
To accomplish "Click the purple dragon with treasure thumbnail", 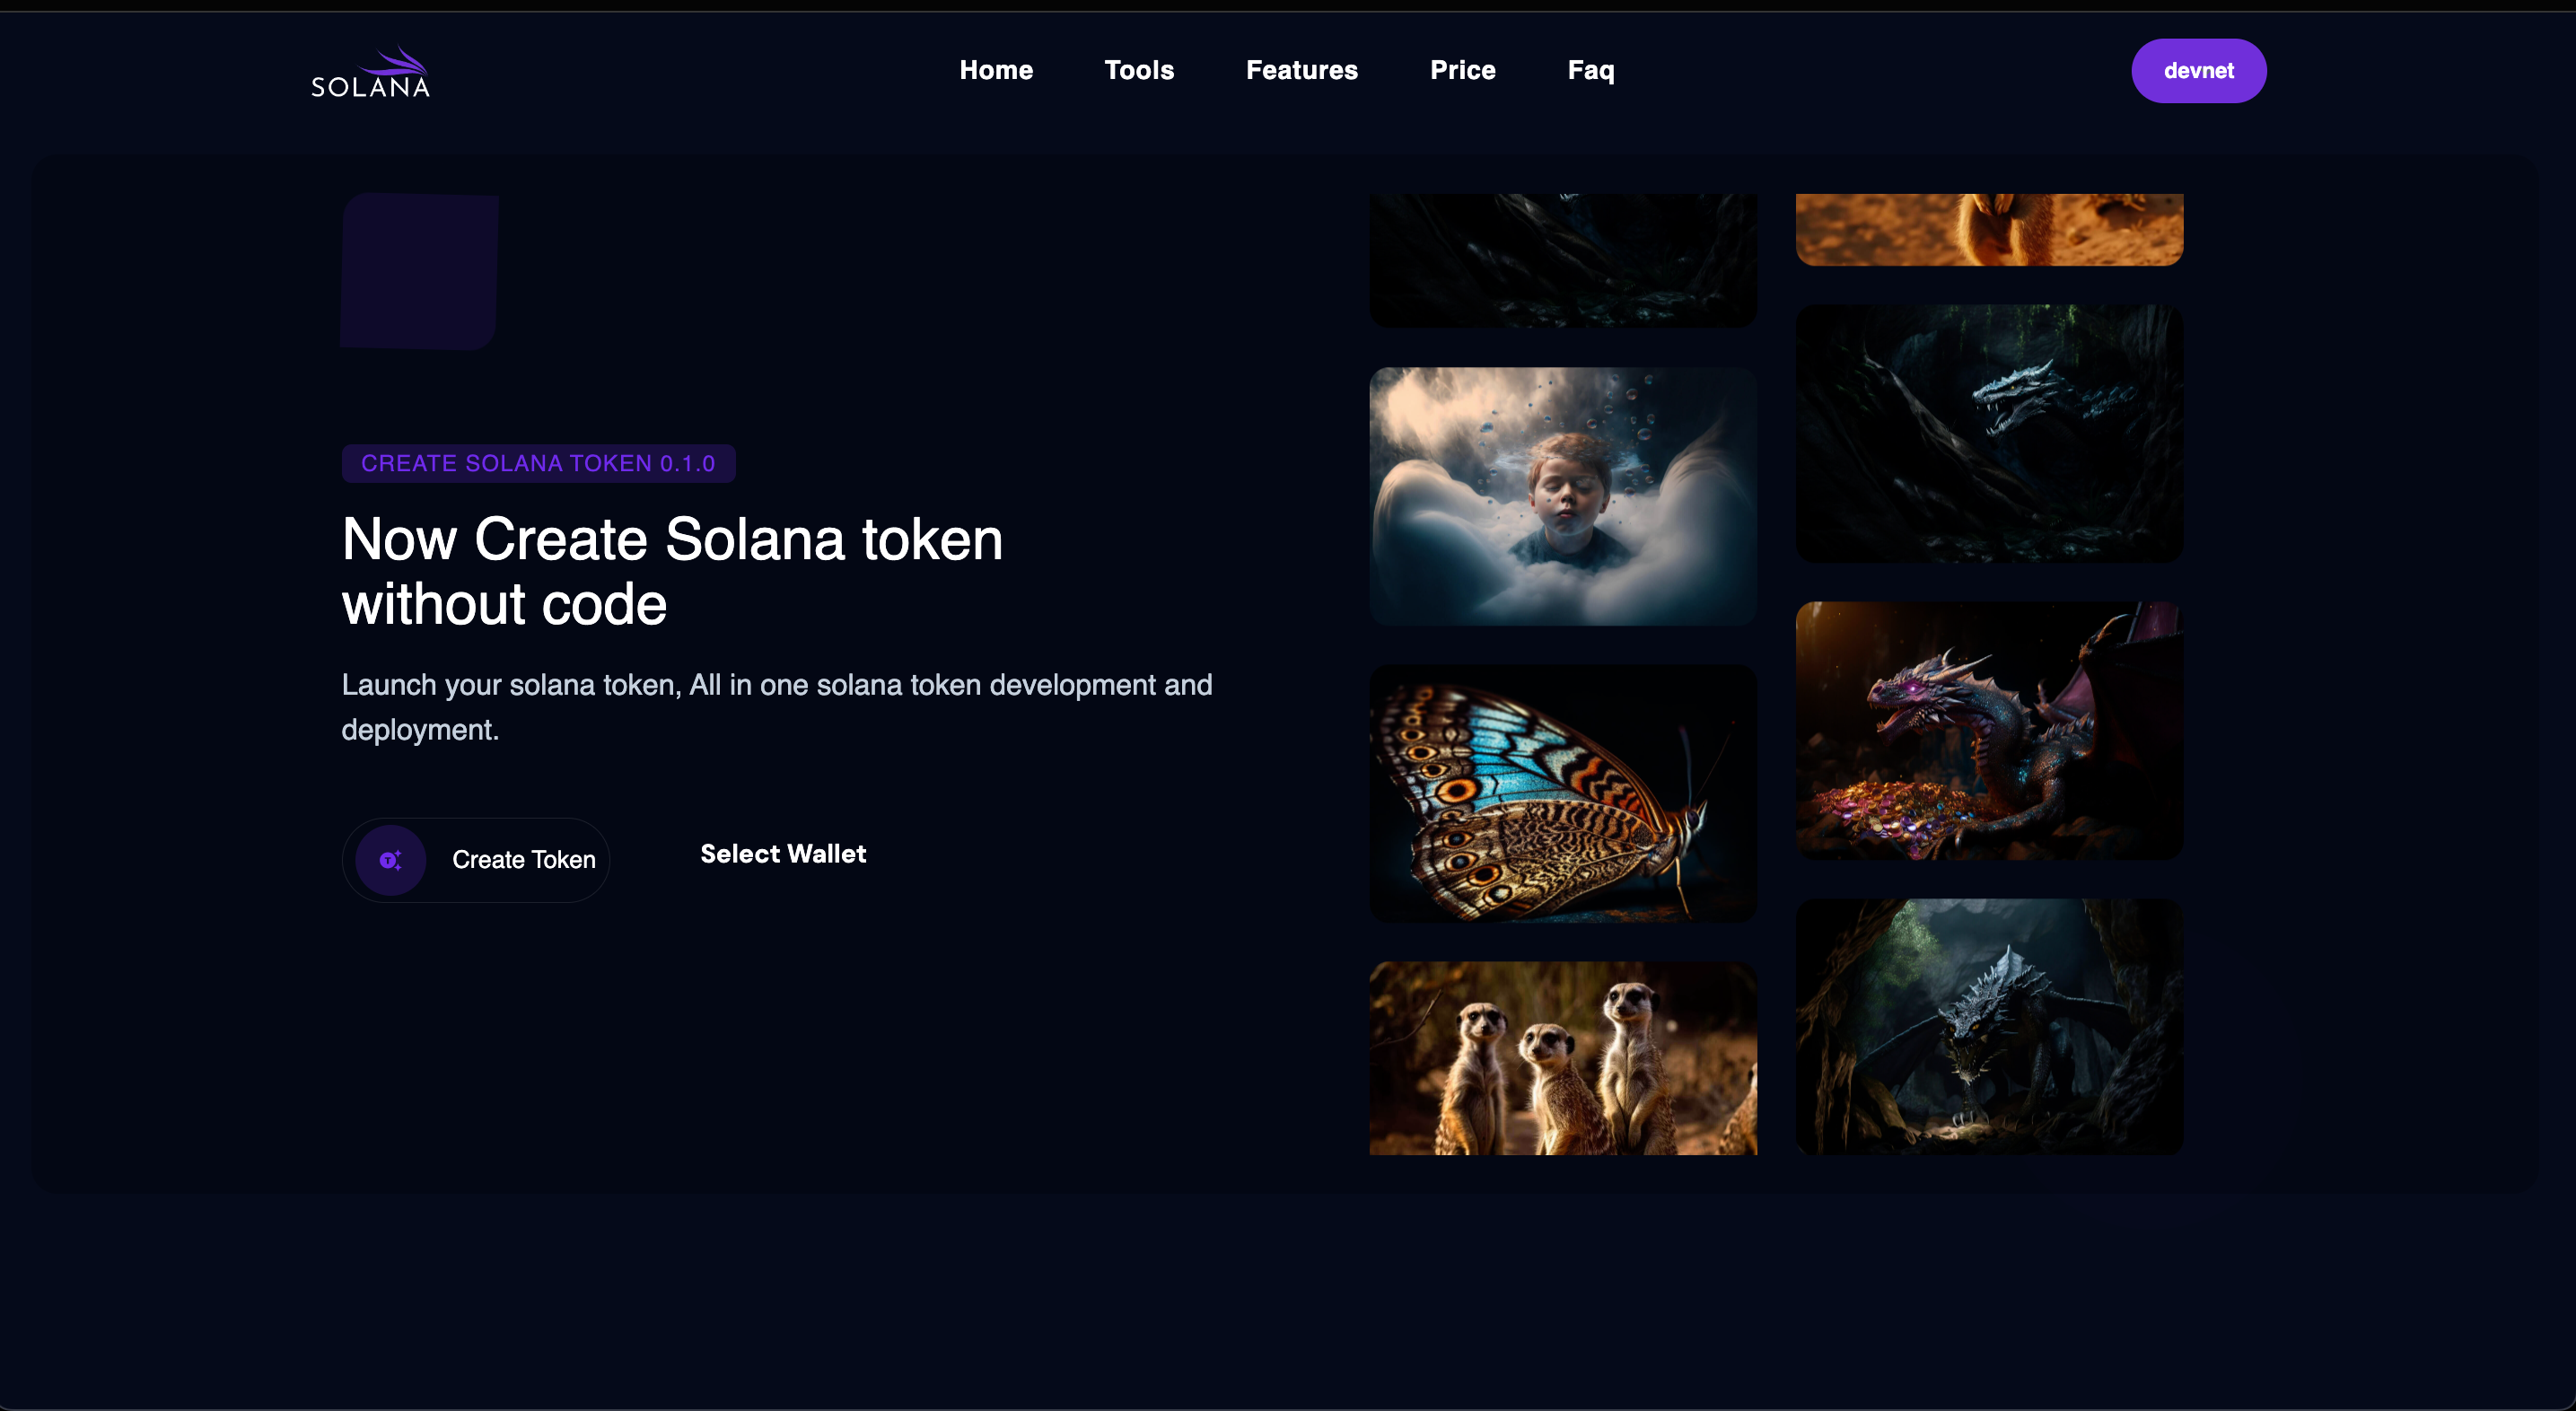I will [1988, 729].
